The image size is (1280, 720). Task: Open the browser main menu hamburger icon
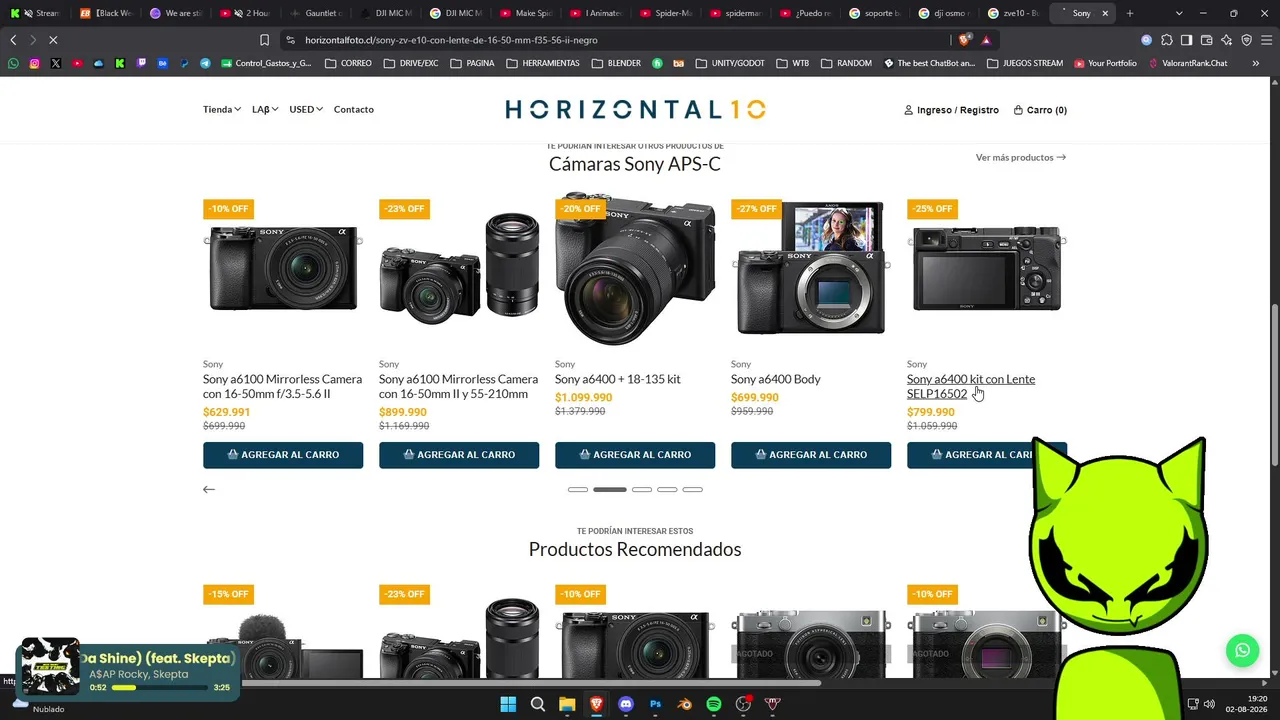[x=1266, y=40]
